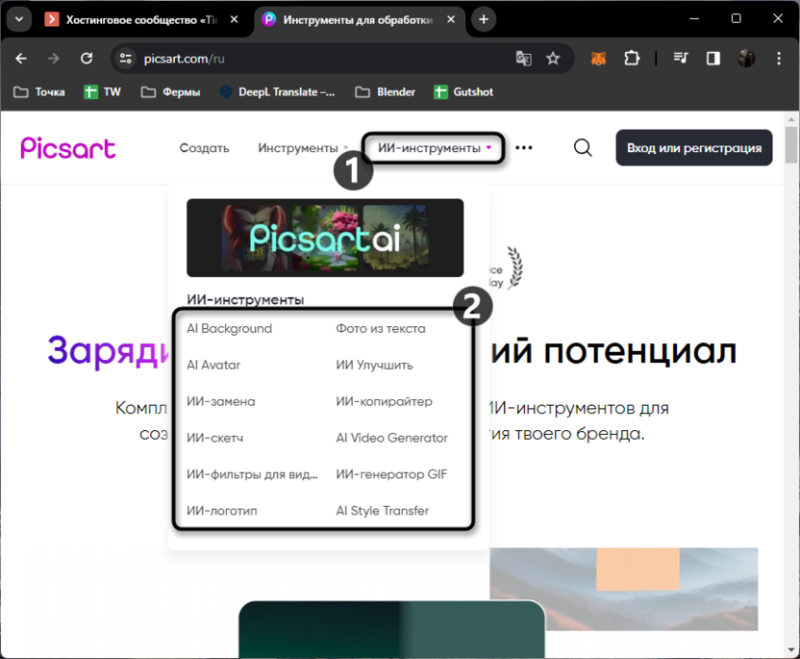
Task: Click the Picsart ai banner thumbnail
Action: pyautogui.click(x=325, y=238)
